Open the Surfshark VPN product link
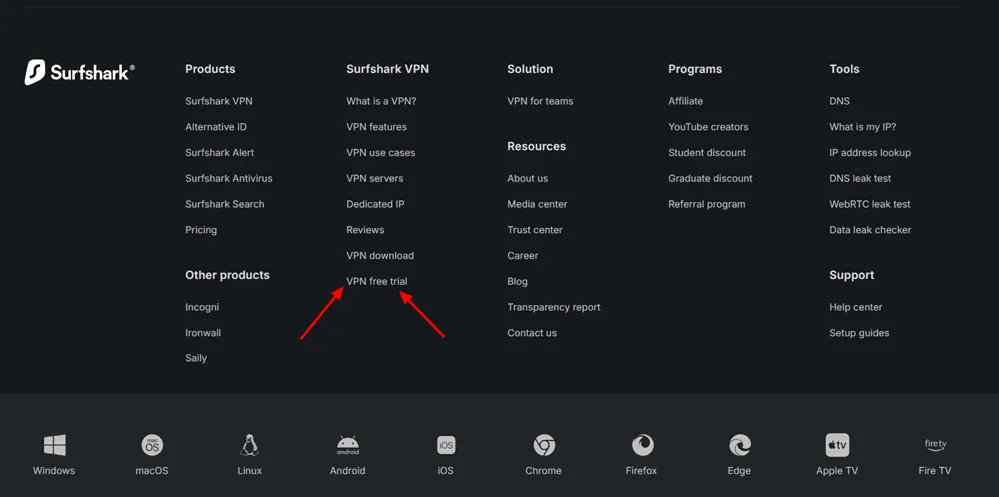This screenshot has width=999, height=497. click(219, 101)
